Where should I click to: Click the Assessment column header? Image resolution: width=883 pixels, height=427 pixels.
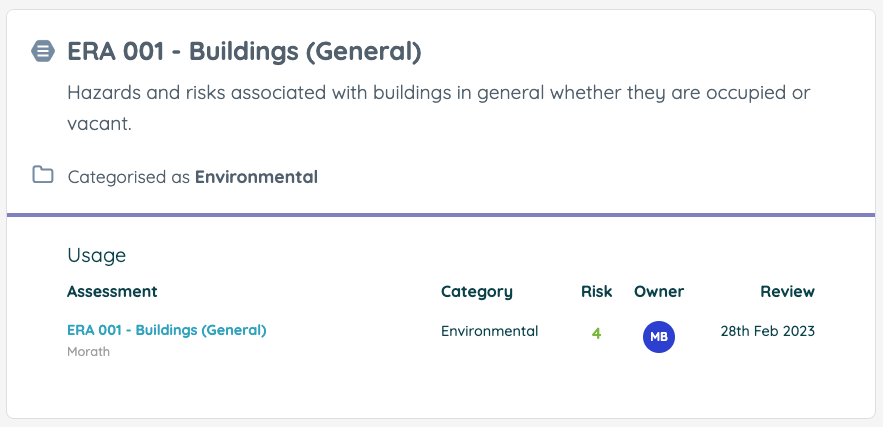tap(112, 292)
